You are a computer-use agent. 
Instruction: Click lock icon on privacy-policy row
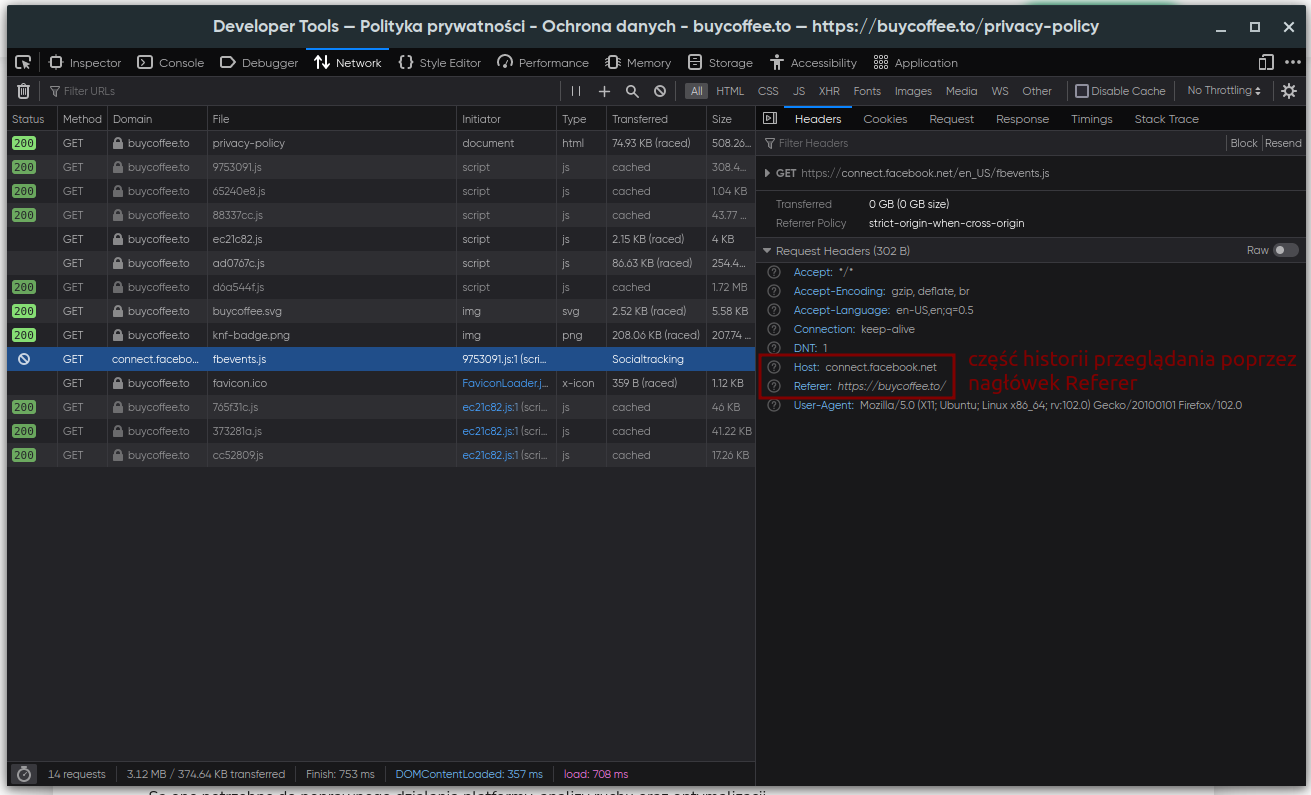coord(118,143)
